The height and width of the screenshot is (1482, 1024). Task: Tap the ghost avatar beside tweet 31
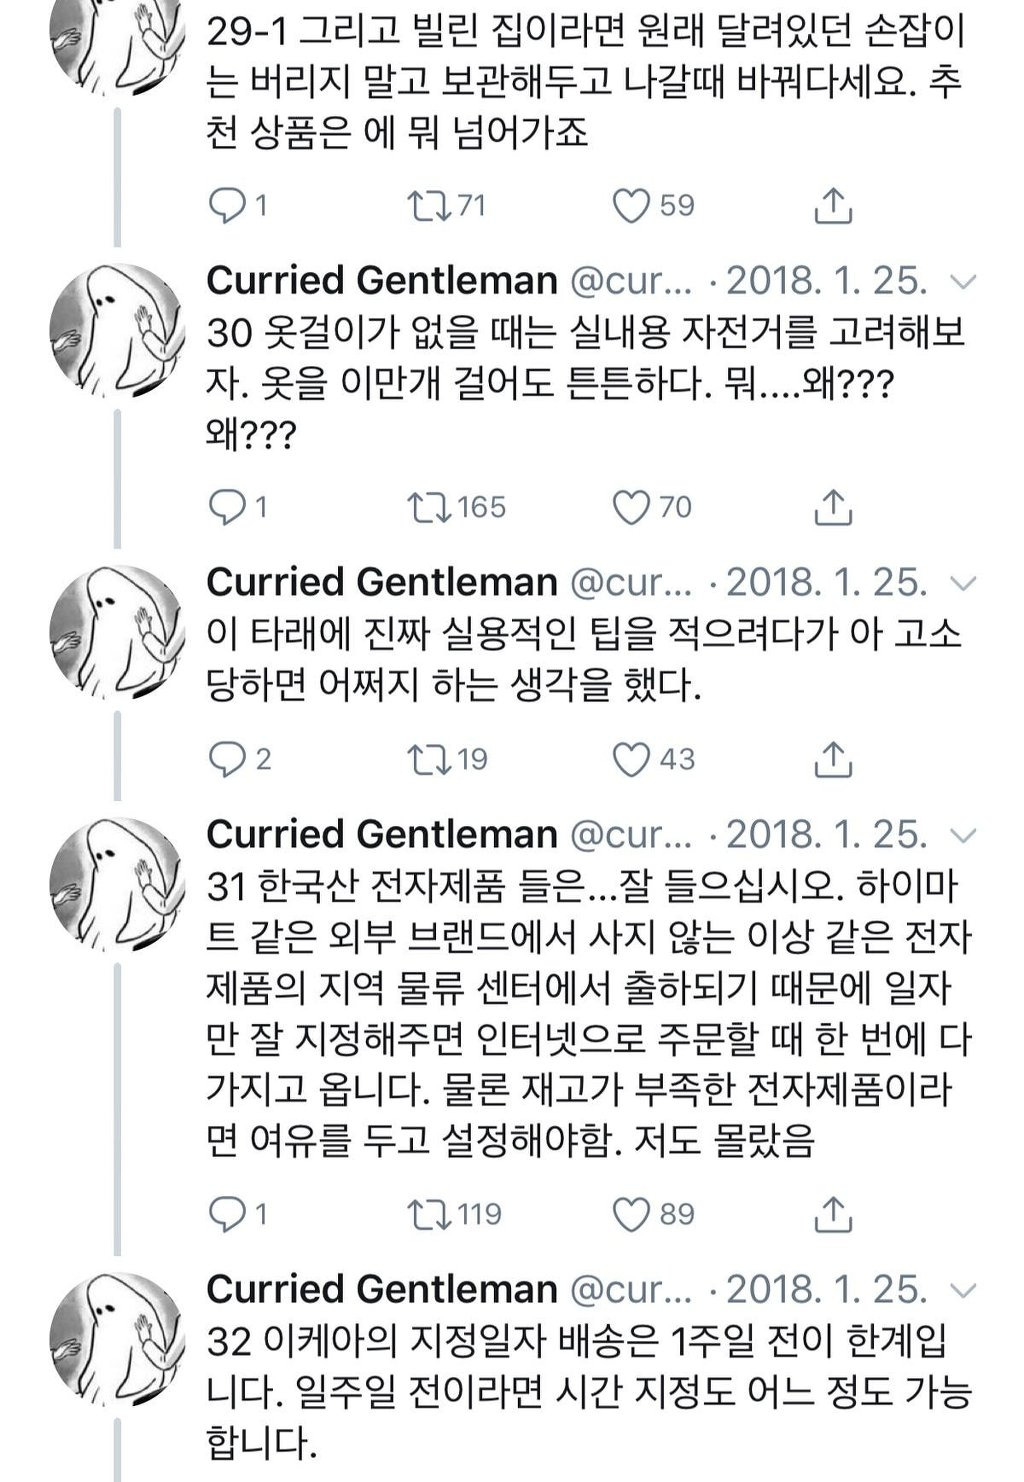click(118, 880)
